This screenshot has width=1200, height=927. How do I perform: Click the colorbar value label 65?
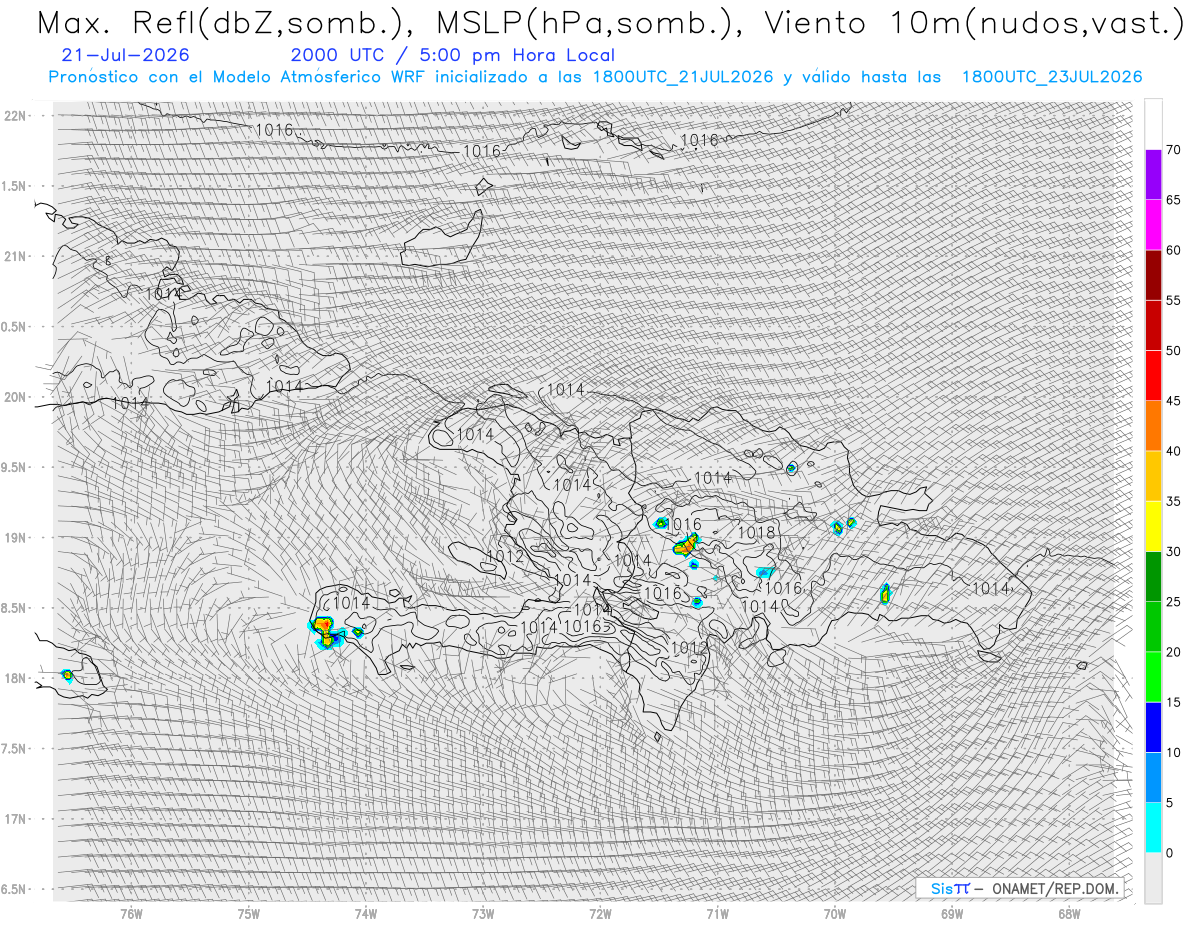tap(1173, 200)
